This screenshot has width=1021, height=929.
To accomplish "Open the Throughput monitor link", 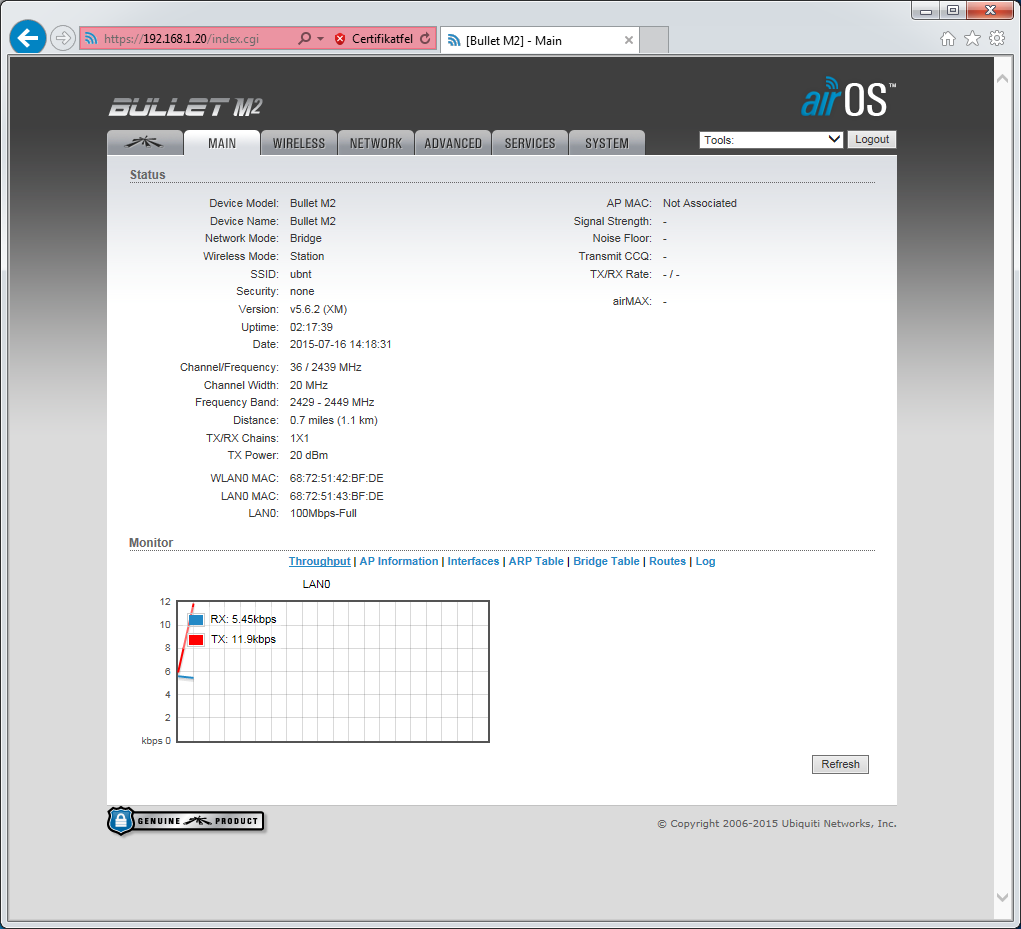I will [319, 561].
